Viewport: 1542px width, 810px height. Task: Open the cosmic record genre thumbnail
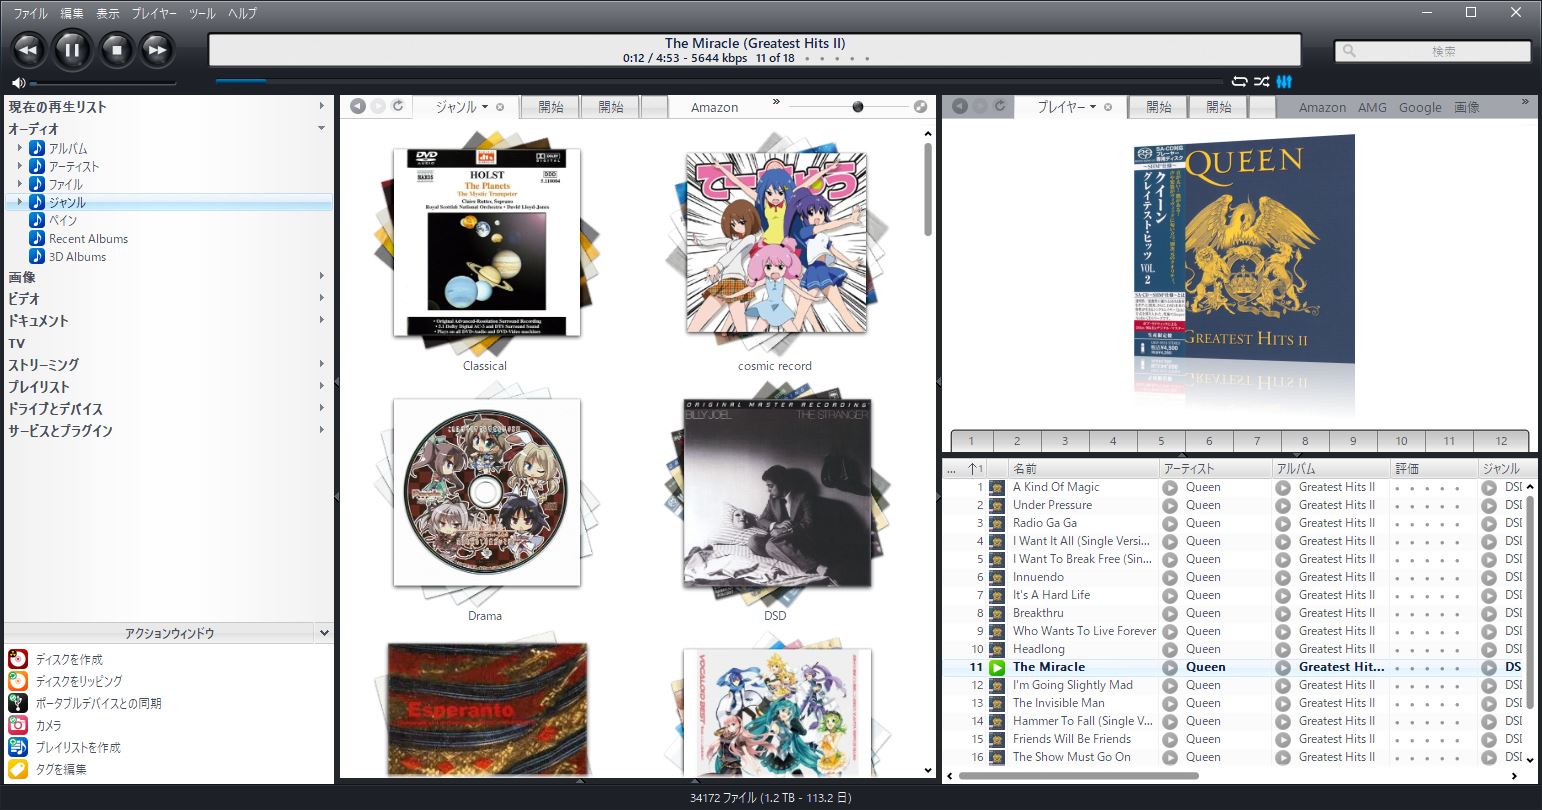(776, 242)
